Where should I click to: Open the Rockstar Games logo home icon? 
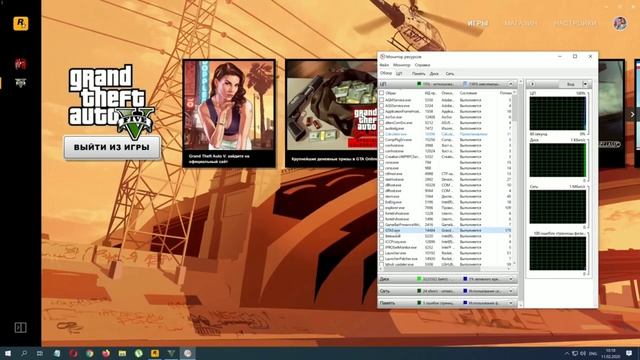tap(21, 23)
